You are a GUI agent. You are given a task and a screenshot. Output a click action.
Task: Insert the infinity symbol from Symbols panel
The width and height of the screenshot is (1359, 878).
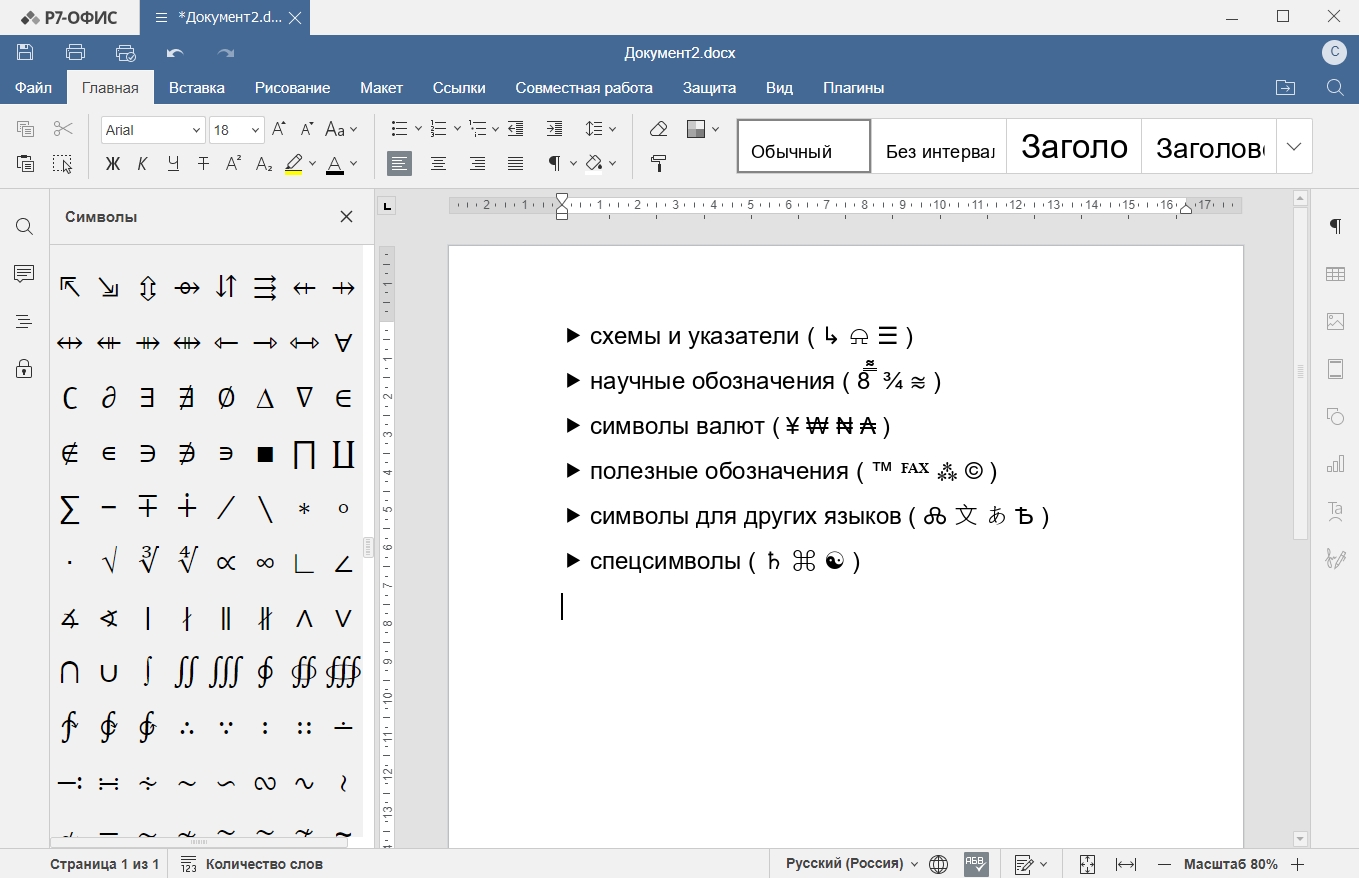click(x=265, y=564)
